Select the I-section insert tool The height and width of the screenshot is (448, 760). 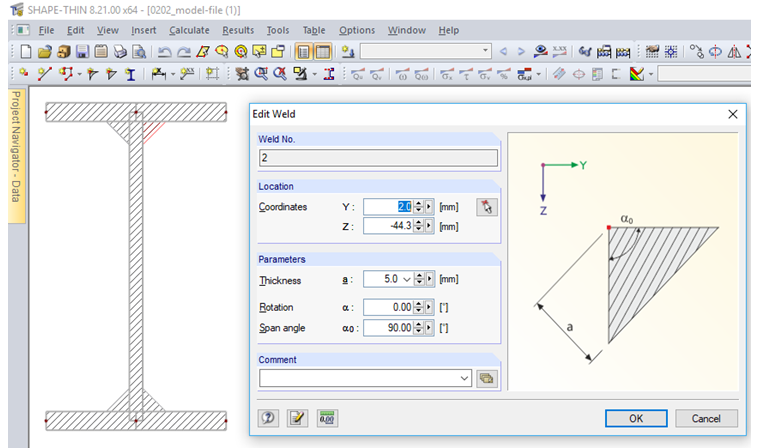(x=130, y=74)
